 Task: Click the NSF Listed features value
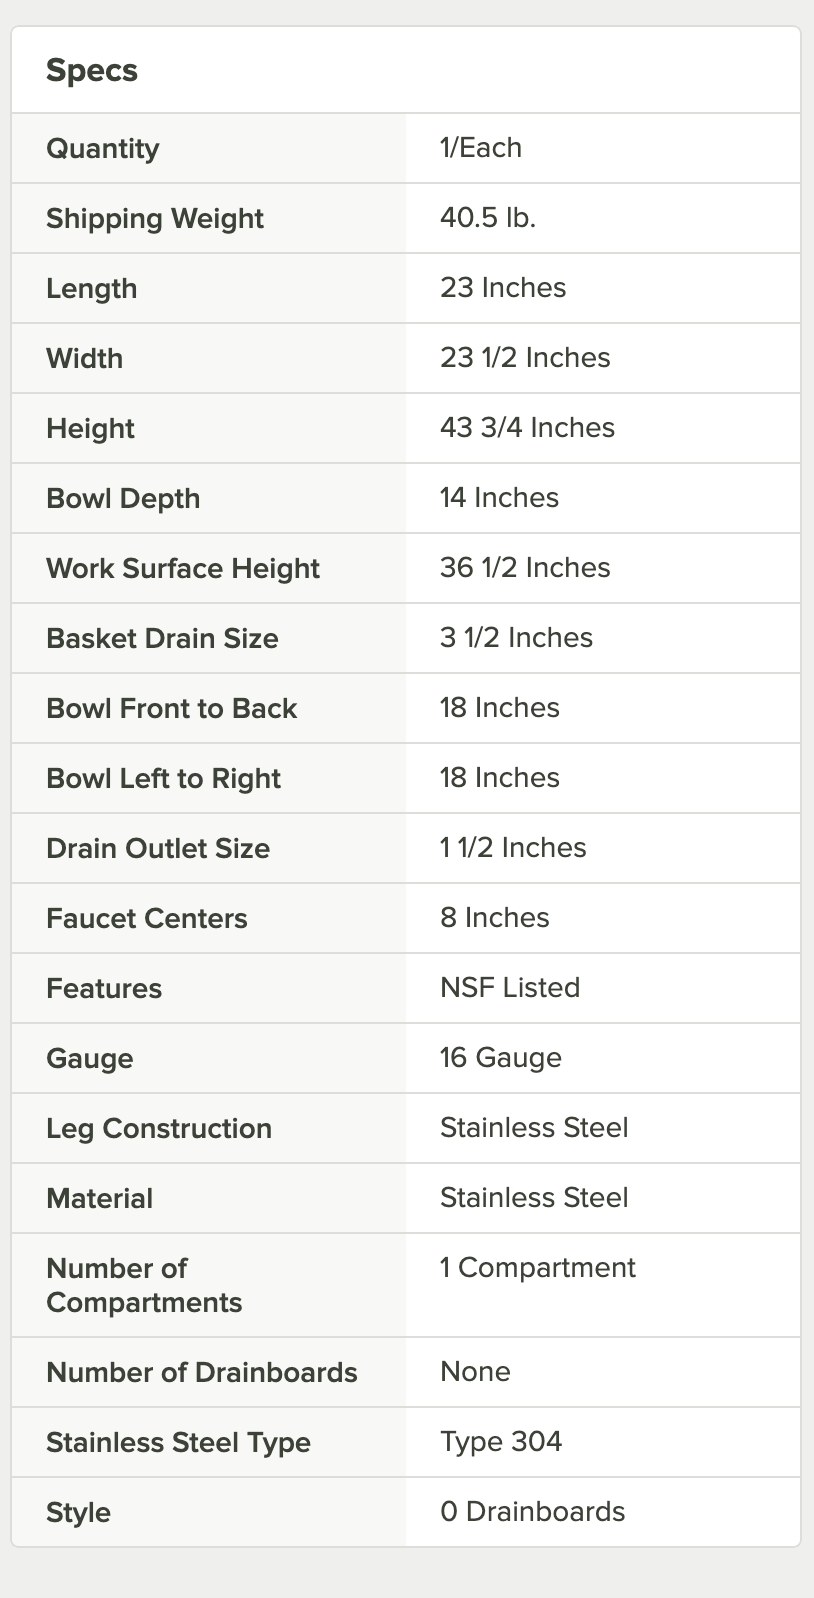pos(510,988)
